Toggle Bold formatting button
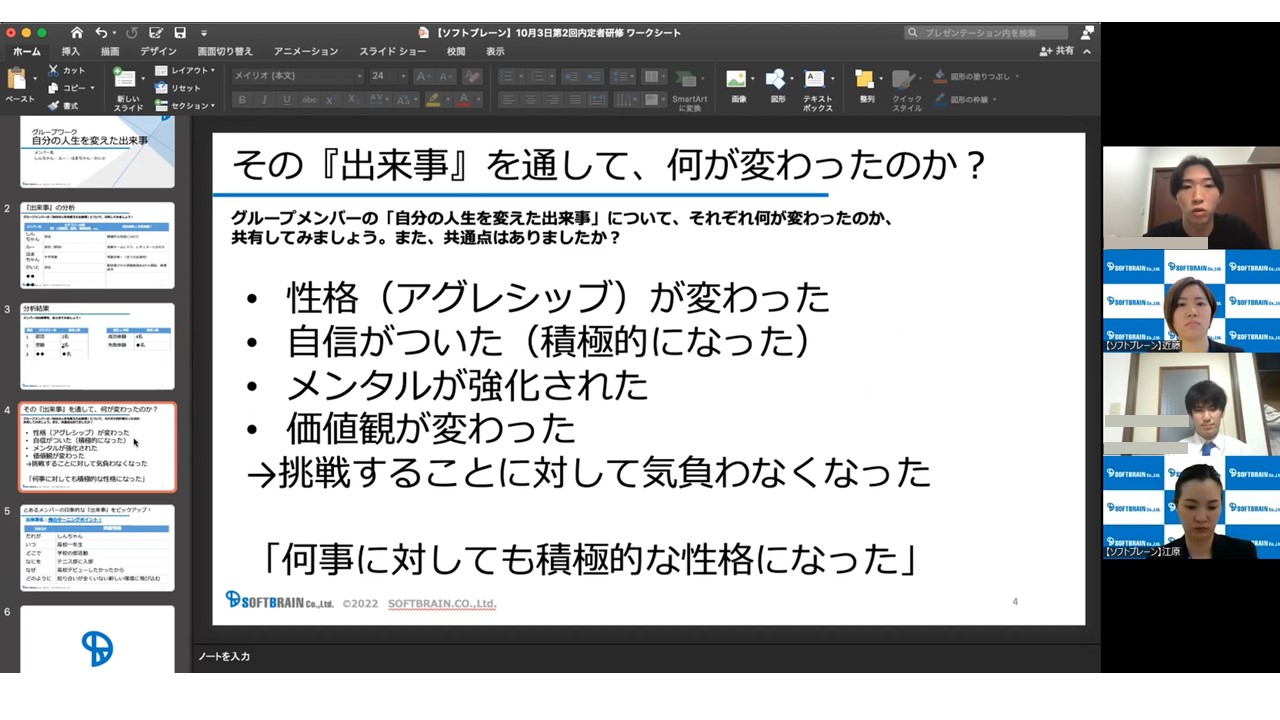The image size is (1280, 720). (242, 100)
